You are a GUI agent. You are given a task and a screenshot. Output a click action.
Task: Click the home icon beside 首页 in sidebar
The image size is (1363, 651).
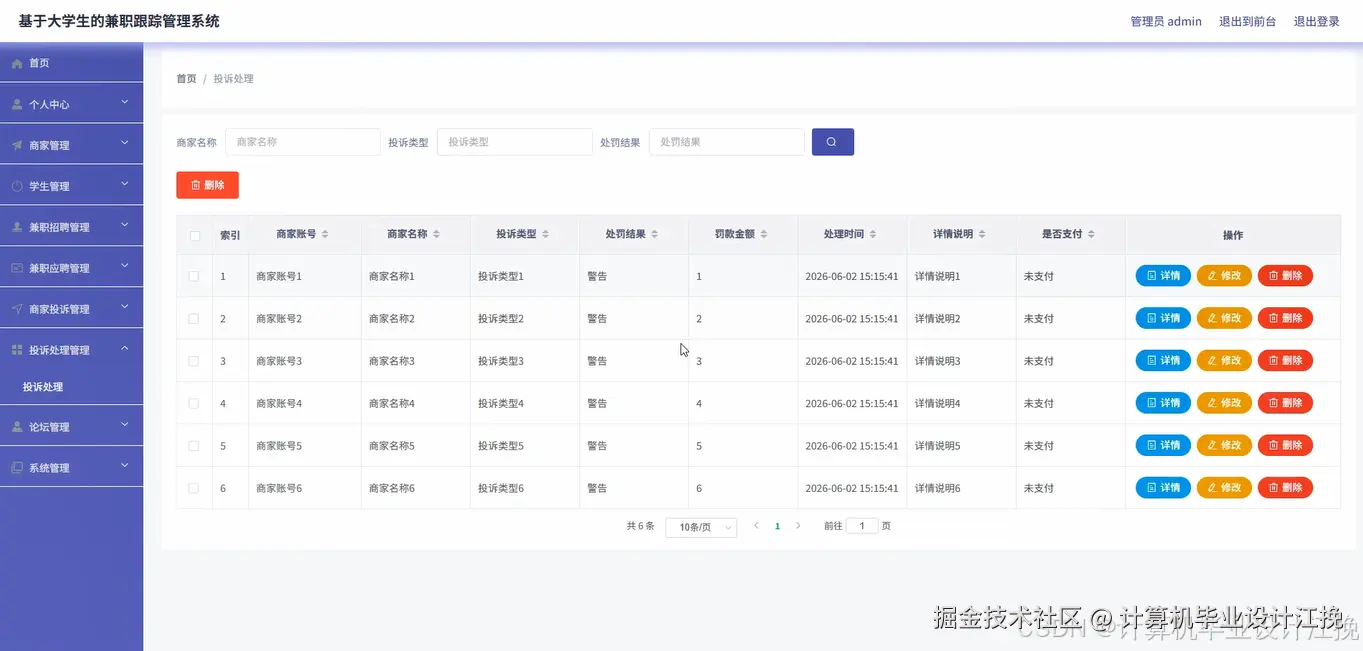15,62
